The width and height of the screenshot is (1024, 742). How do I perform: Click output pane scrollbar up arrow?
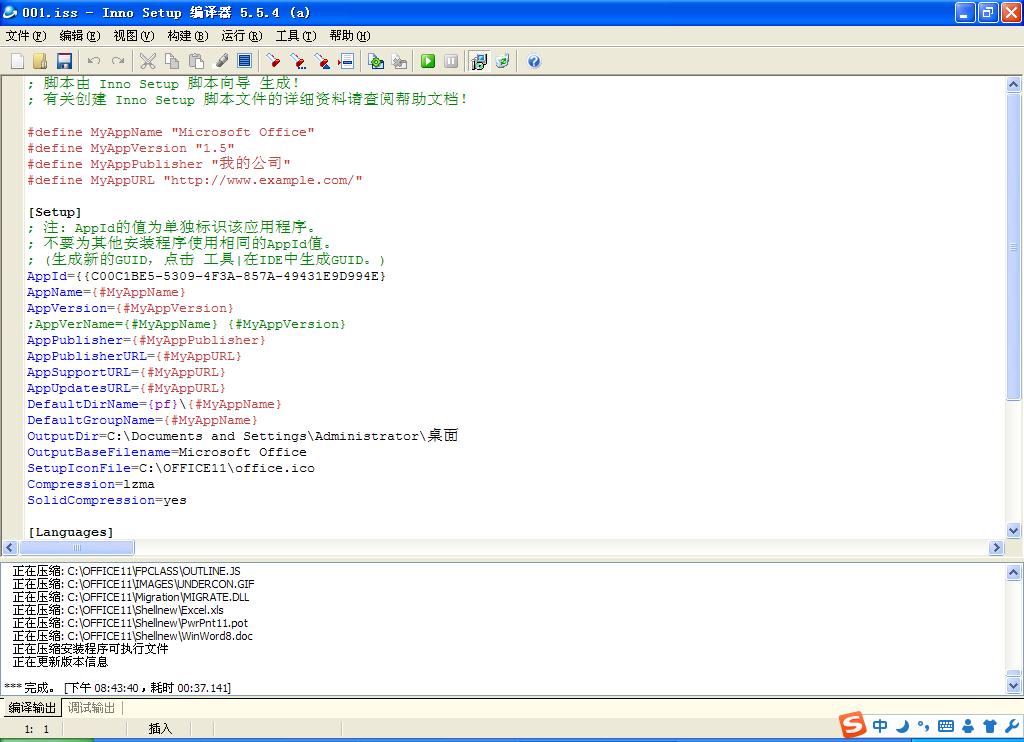pyautogui.click(x=1014, y=572)
